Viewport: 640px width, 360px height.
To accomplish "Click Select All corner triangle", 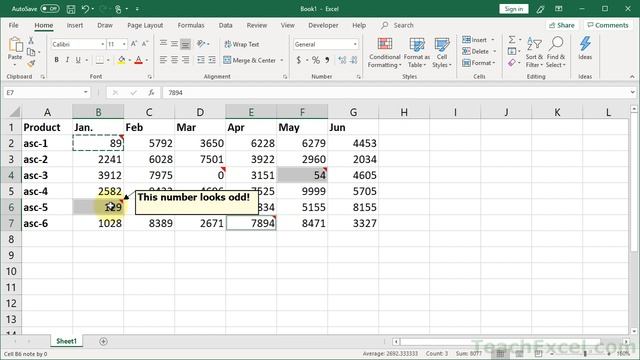I will coord(14,112).
